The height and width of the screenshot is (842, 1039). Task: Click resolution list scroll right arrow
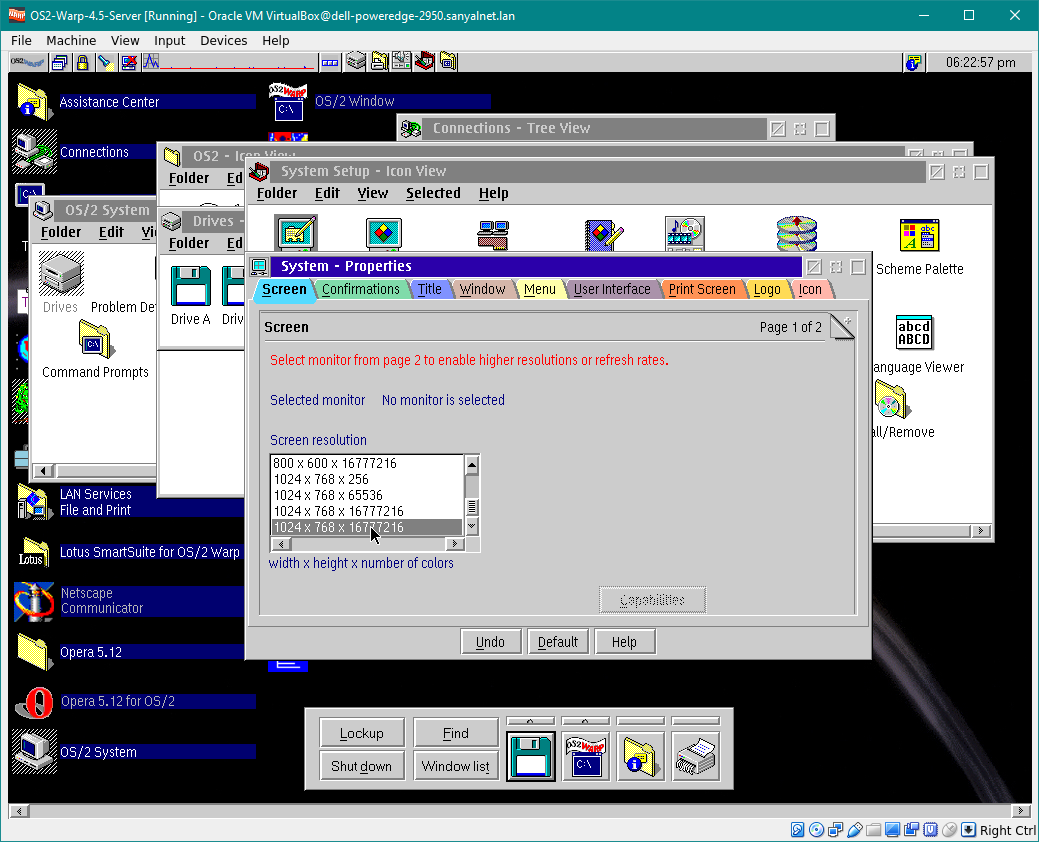(x=455, y=544)
